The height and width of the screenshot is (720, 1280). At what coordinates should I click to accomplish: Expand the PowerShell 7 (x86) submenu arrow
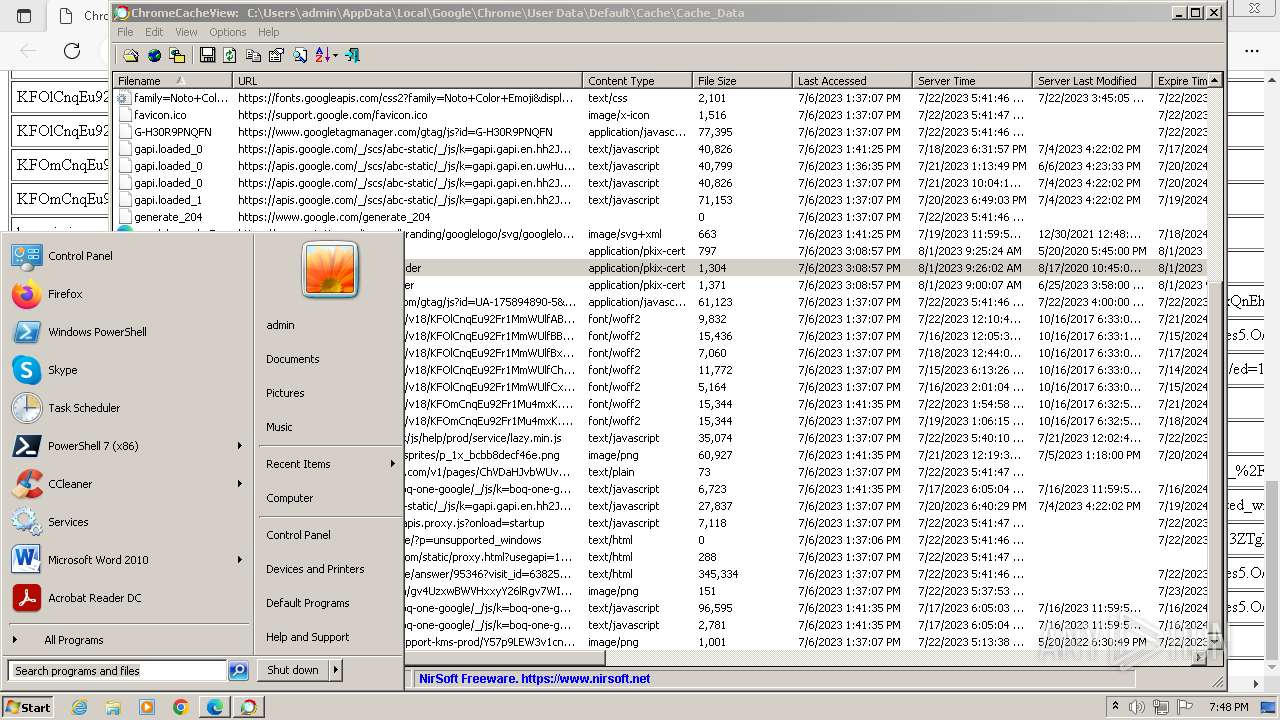pos(239,446)
